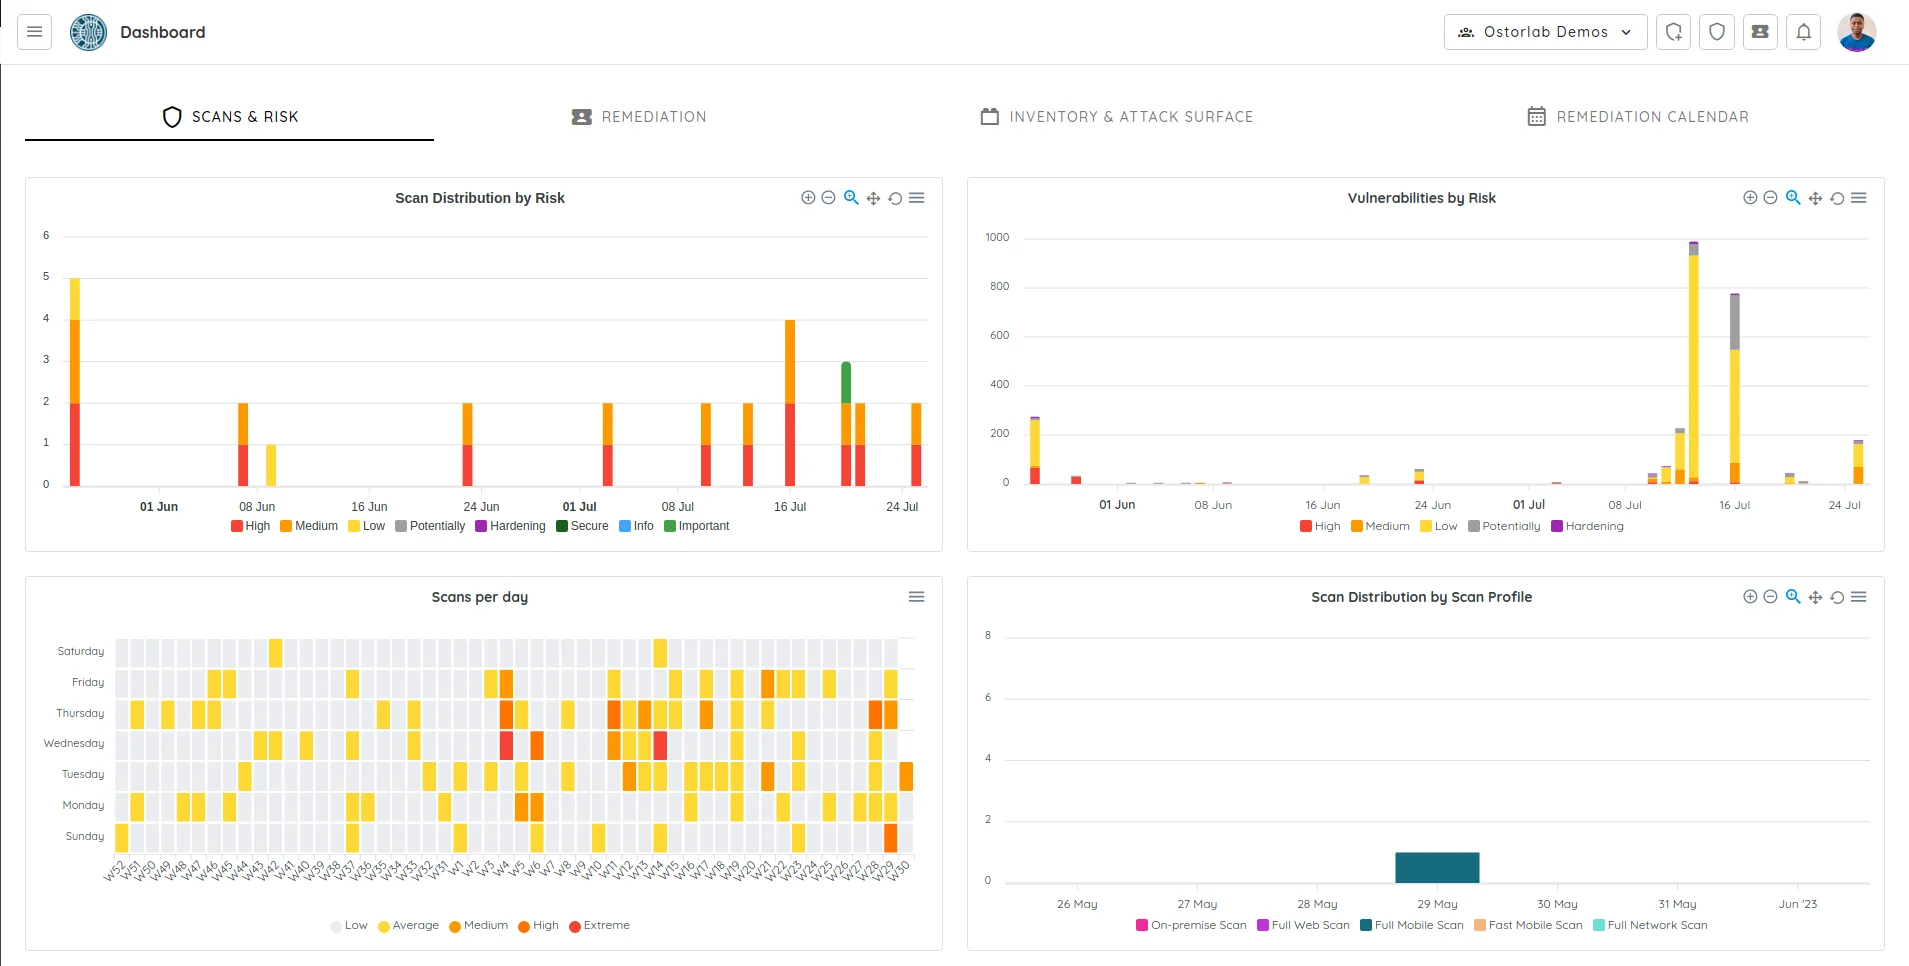Open the Inventory & Attack Surface tab
Image resolution: width=1909 pixels, height=966 pixels.
pyautogui.click(x=1116, y=116)
